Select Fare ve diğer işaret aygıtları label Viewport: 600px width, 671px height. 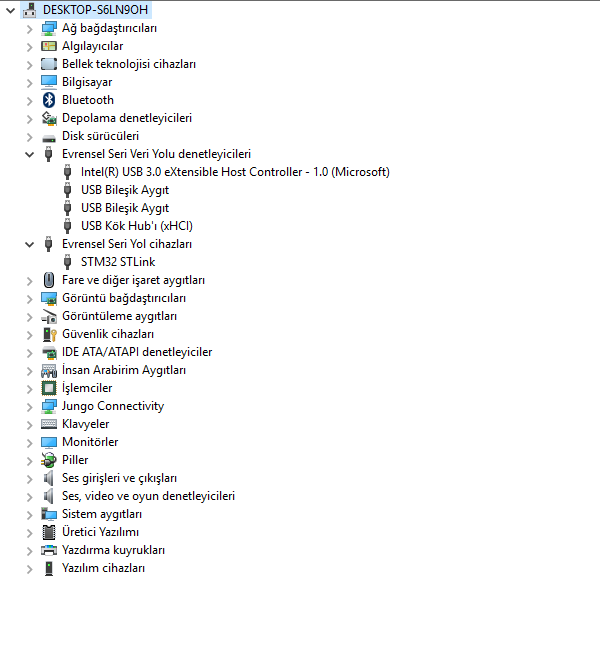[x=133, y=280]
